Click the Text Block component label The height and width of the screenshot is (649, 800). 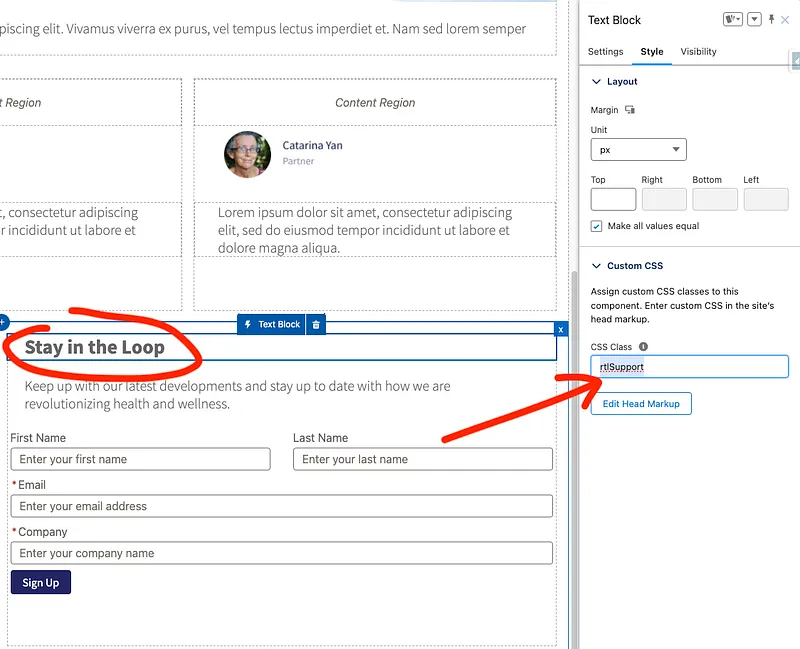[279, 324]
